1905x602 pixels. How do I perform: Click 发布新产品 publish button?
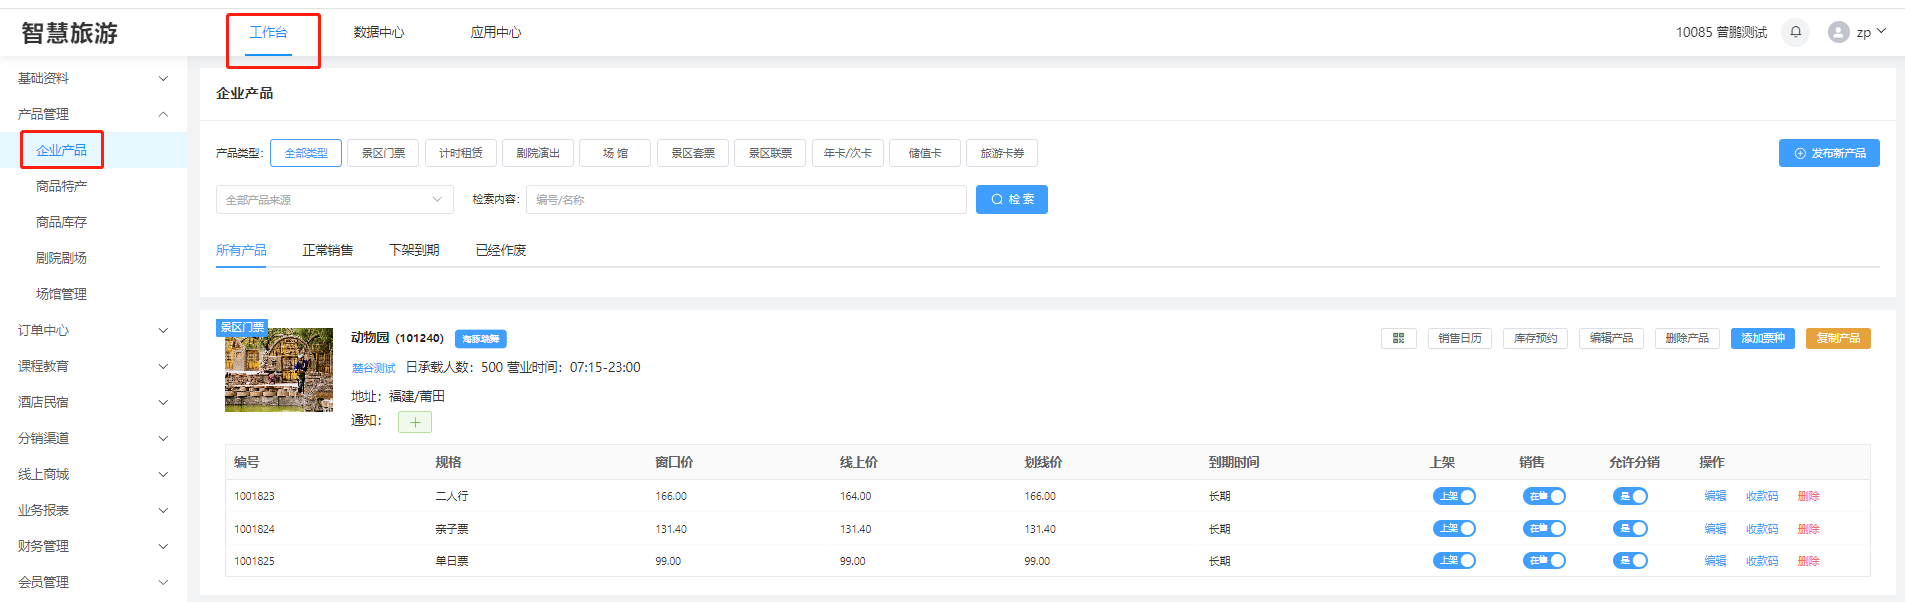click(1828, 153)
